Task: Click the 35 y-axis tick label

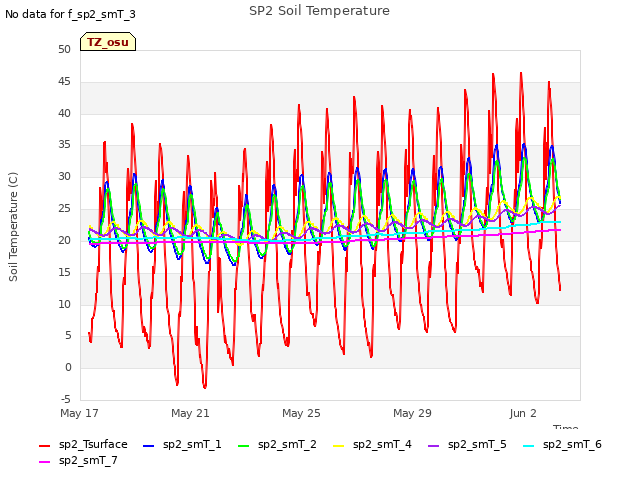Action: pos(64,145)
